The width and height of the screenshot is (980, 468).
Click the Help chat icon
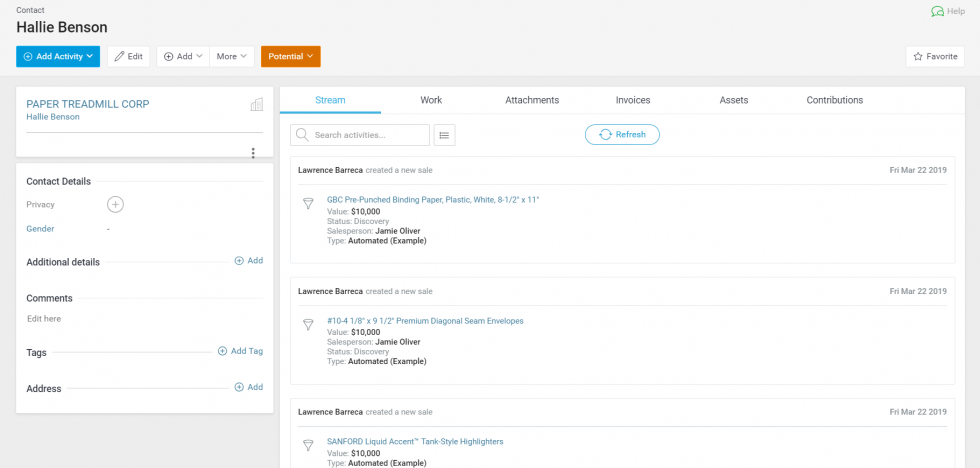(x=937, y=11)
